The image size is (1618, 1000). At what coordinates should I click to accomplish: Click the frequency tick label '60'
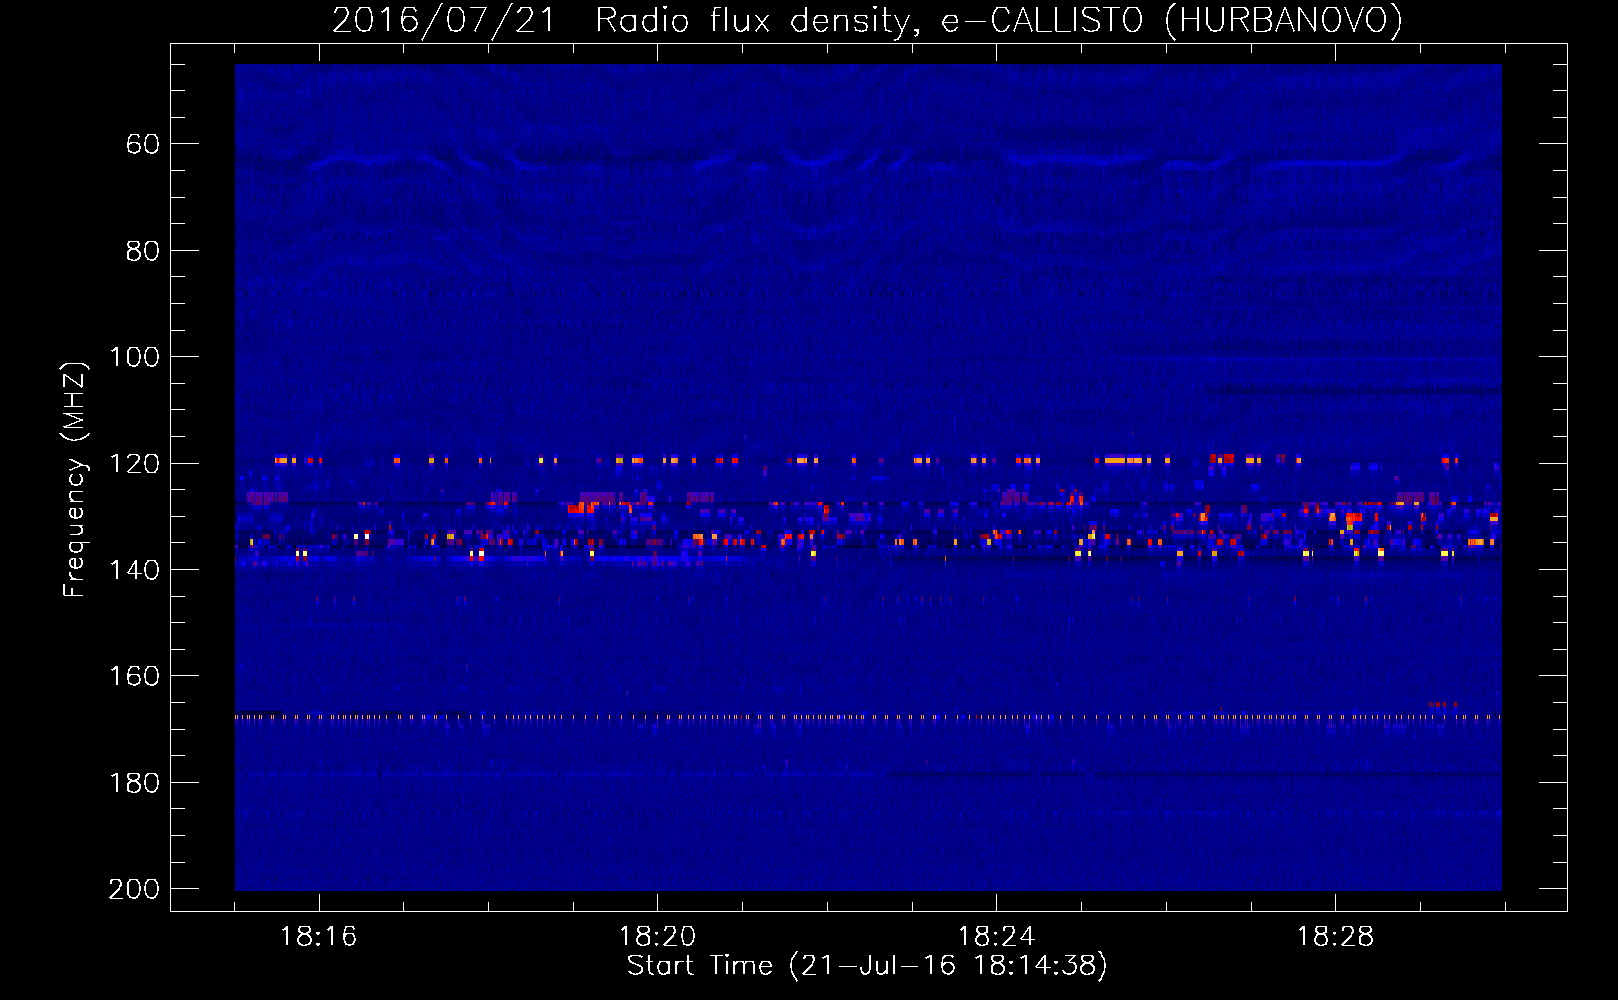tap(143, 144)
